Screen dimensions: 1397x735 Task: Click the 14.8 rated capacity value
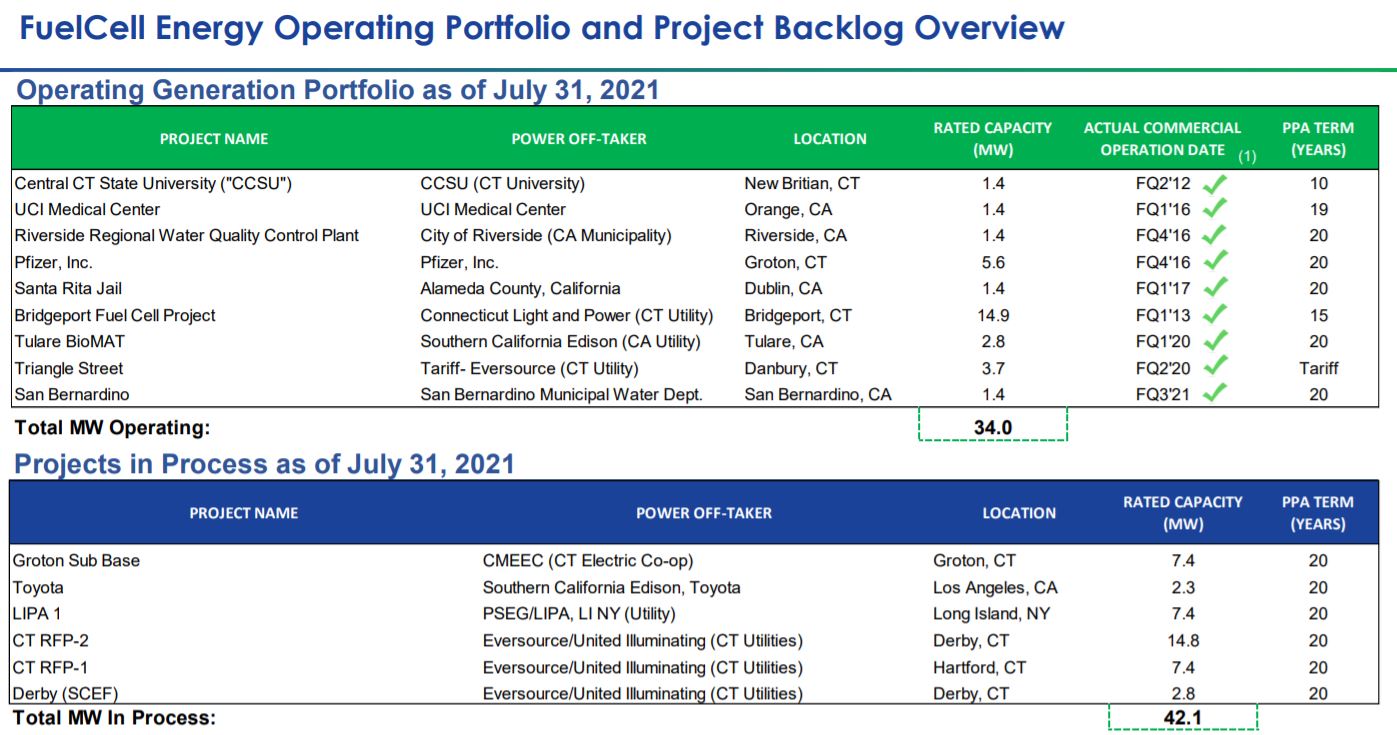point(1183,641)
